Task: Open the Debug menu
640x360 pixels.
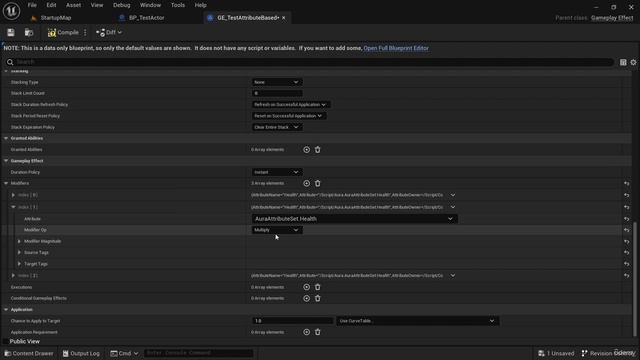Action: point(122,5)
